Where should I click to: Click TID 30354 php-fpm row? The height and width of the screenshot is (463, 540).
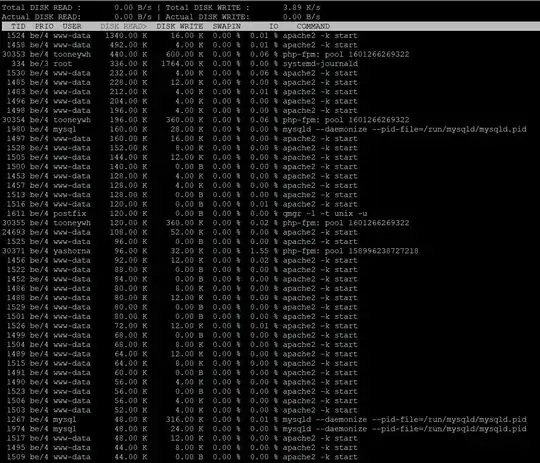point(13,120)
